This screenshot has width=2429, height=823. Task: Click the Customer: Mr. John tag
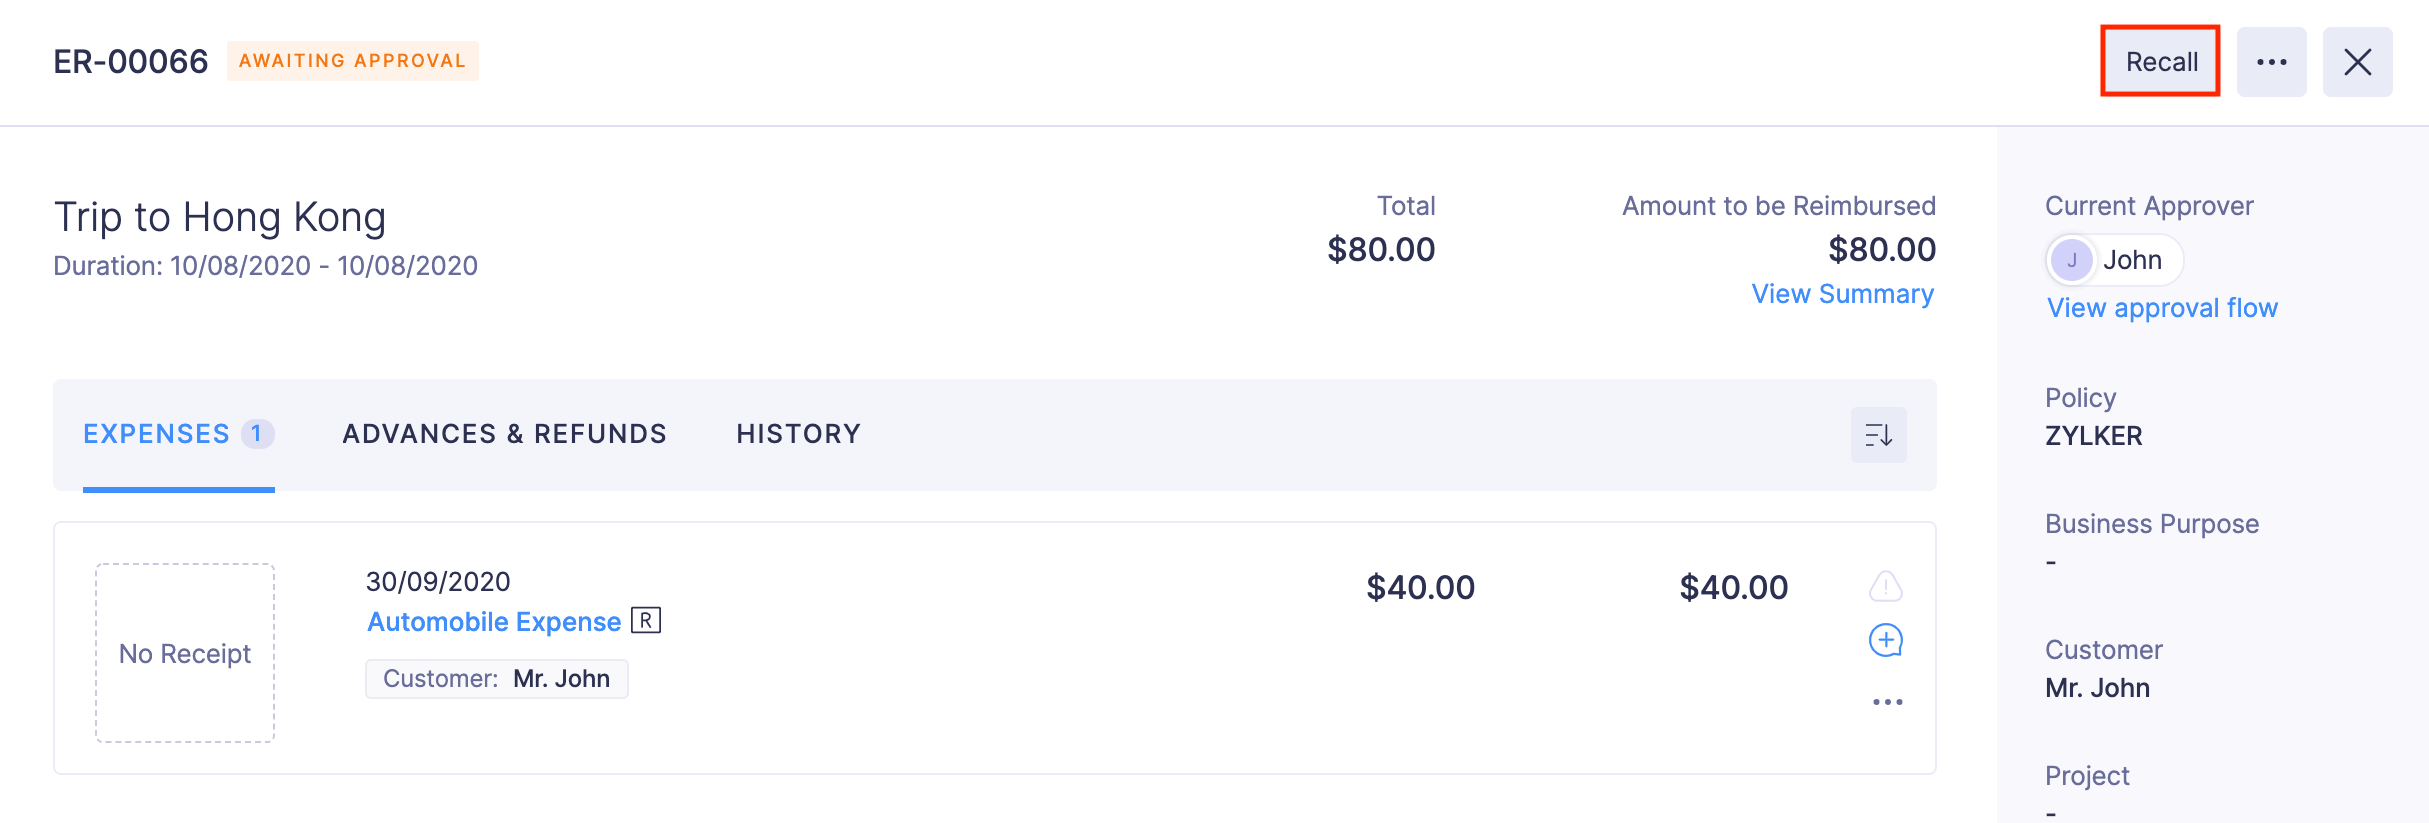coord(496,679)
